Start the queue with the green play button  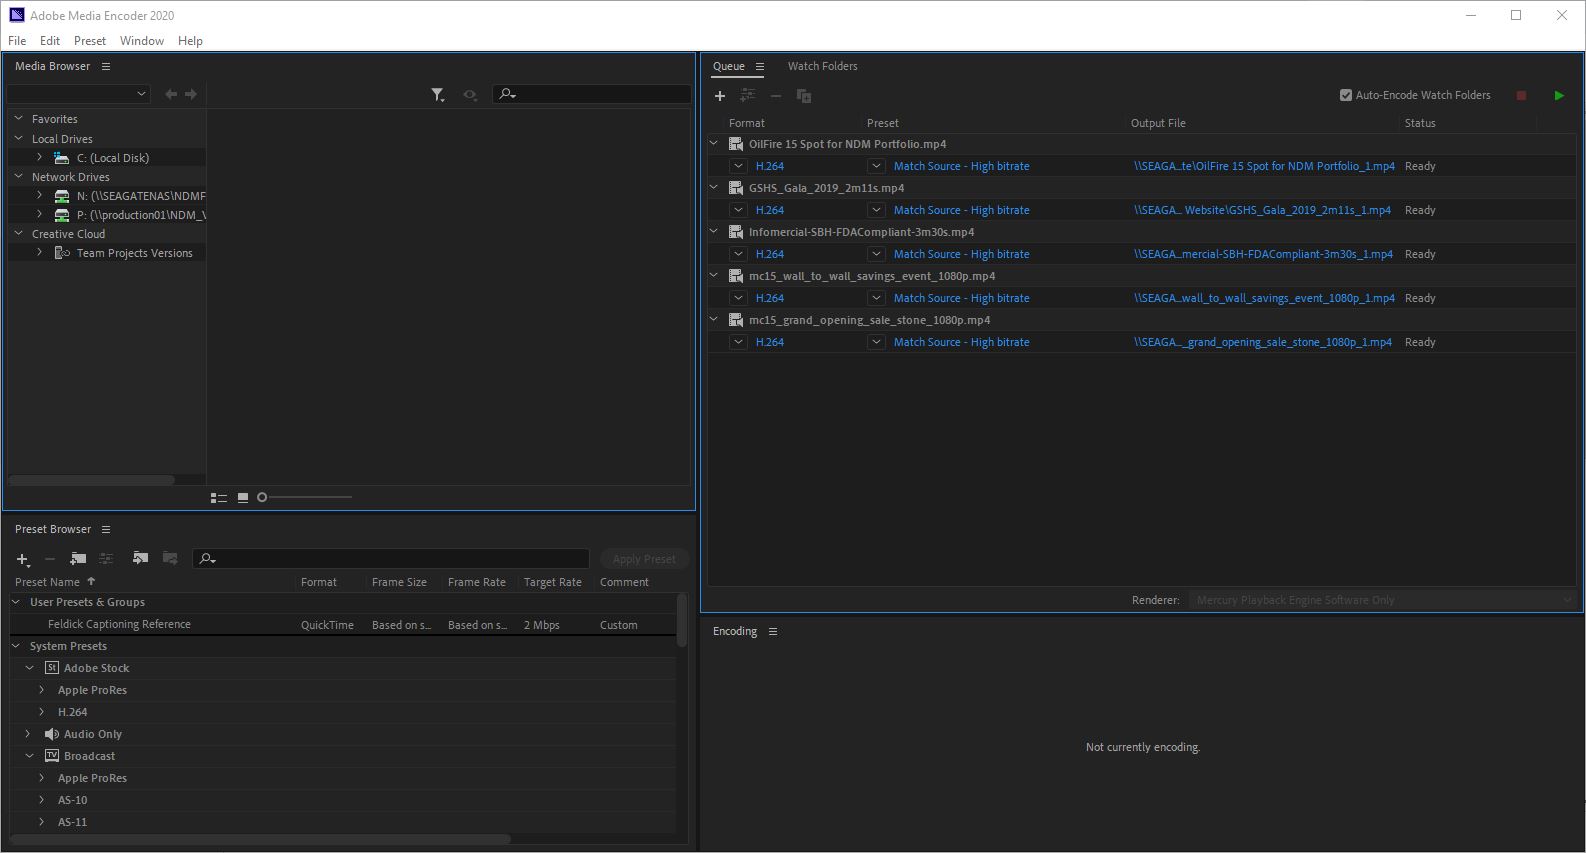tap(1559, 96)
